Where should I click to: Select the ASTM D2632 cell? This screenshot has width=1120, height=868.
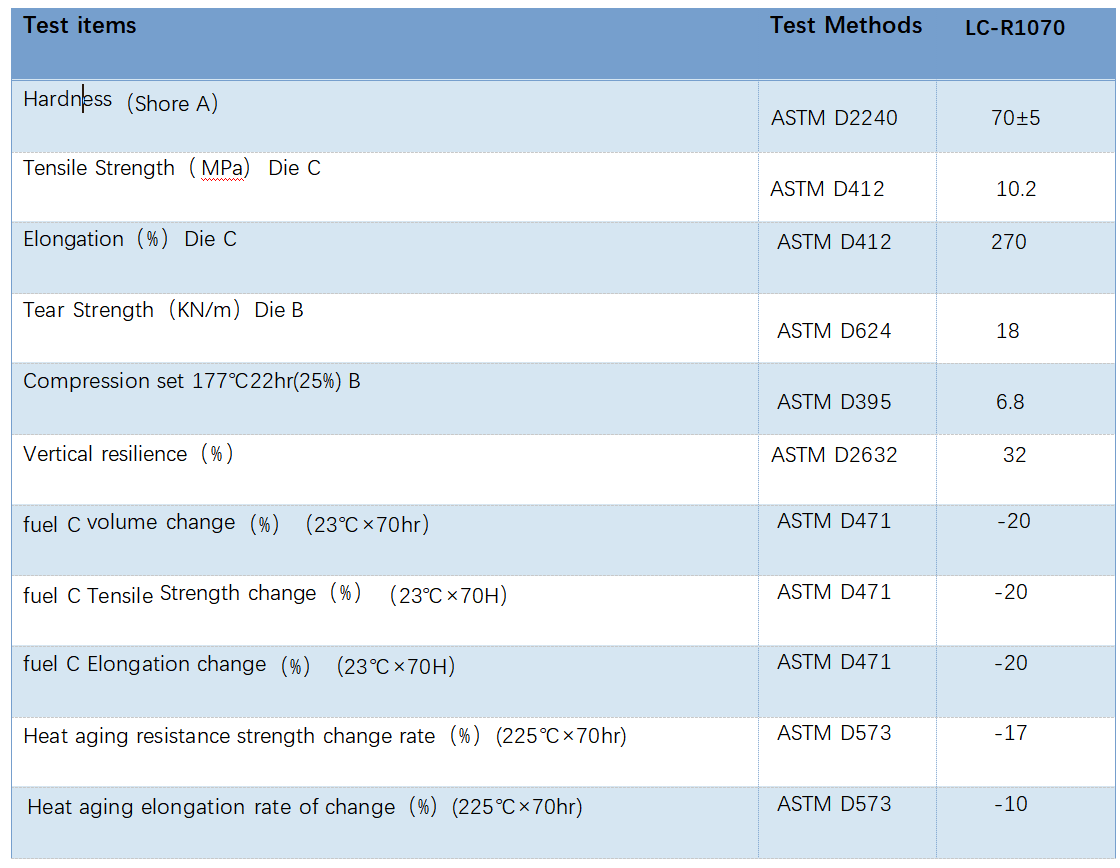click(x=834, y=455)
